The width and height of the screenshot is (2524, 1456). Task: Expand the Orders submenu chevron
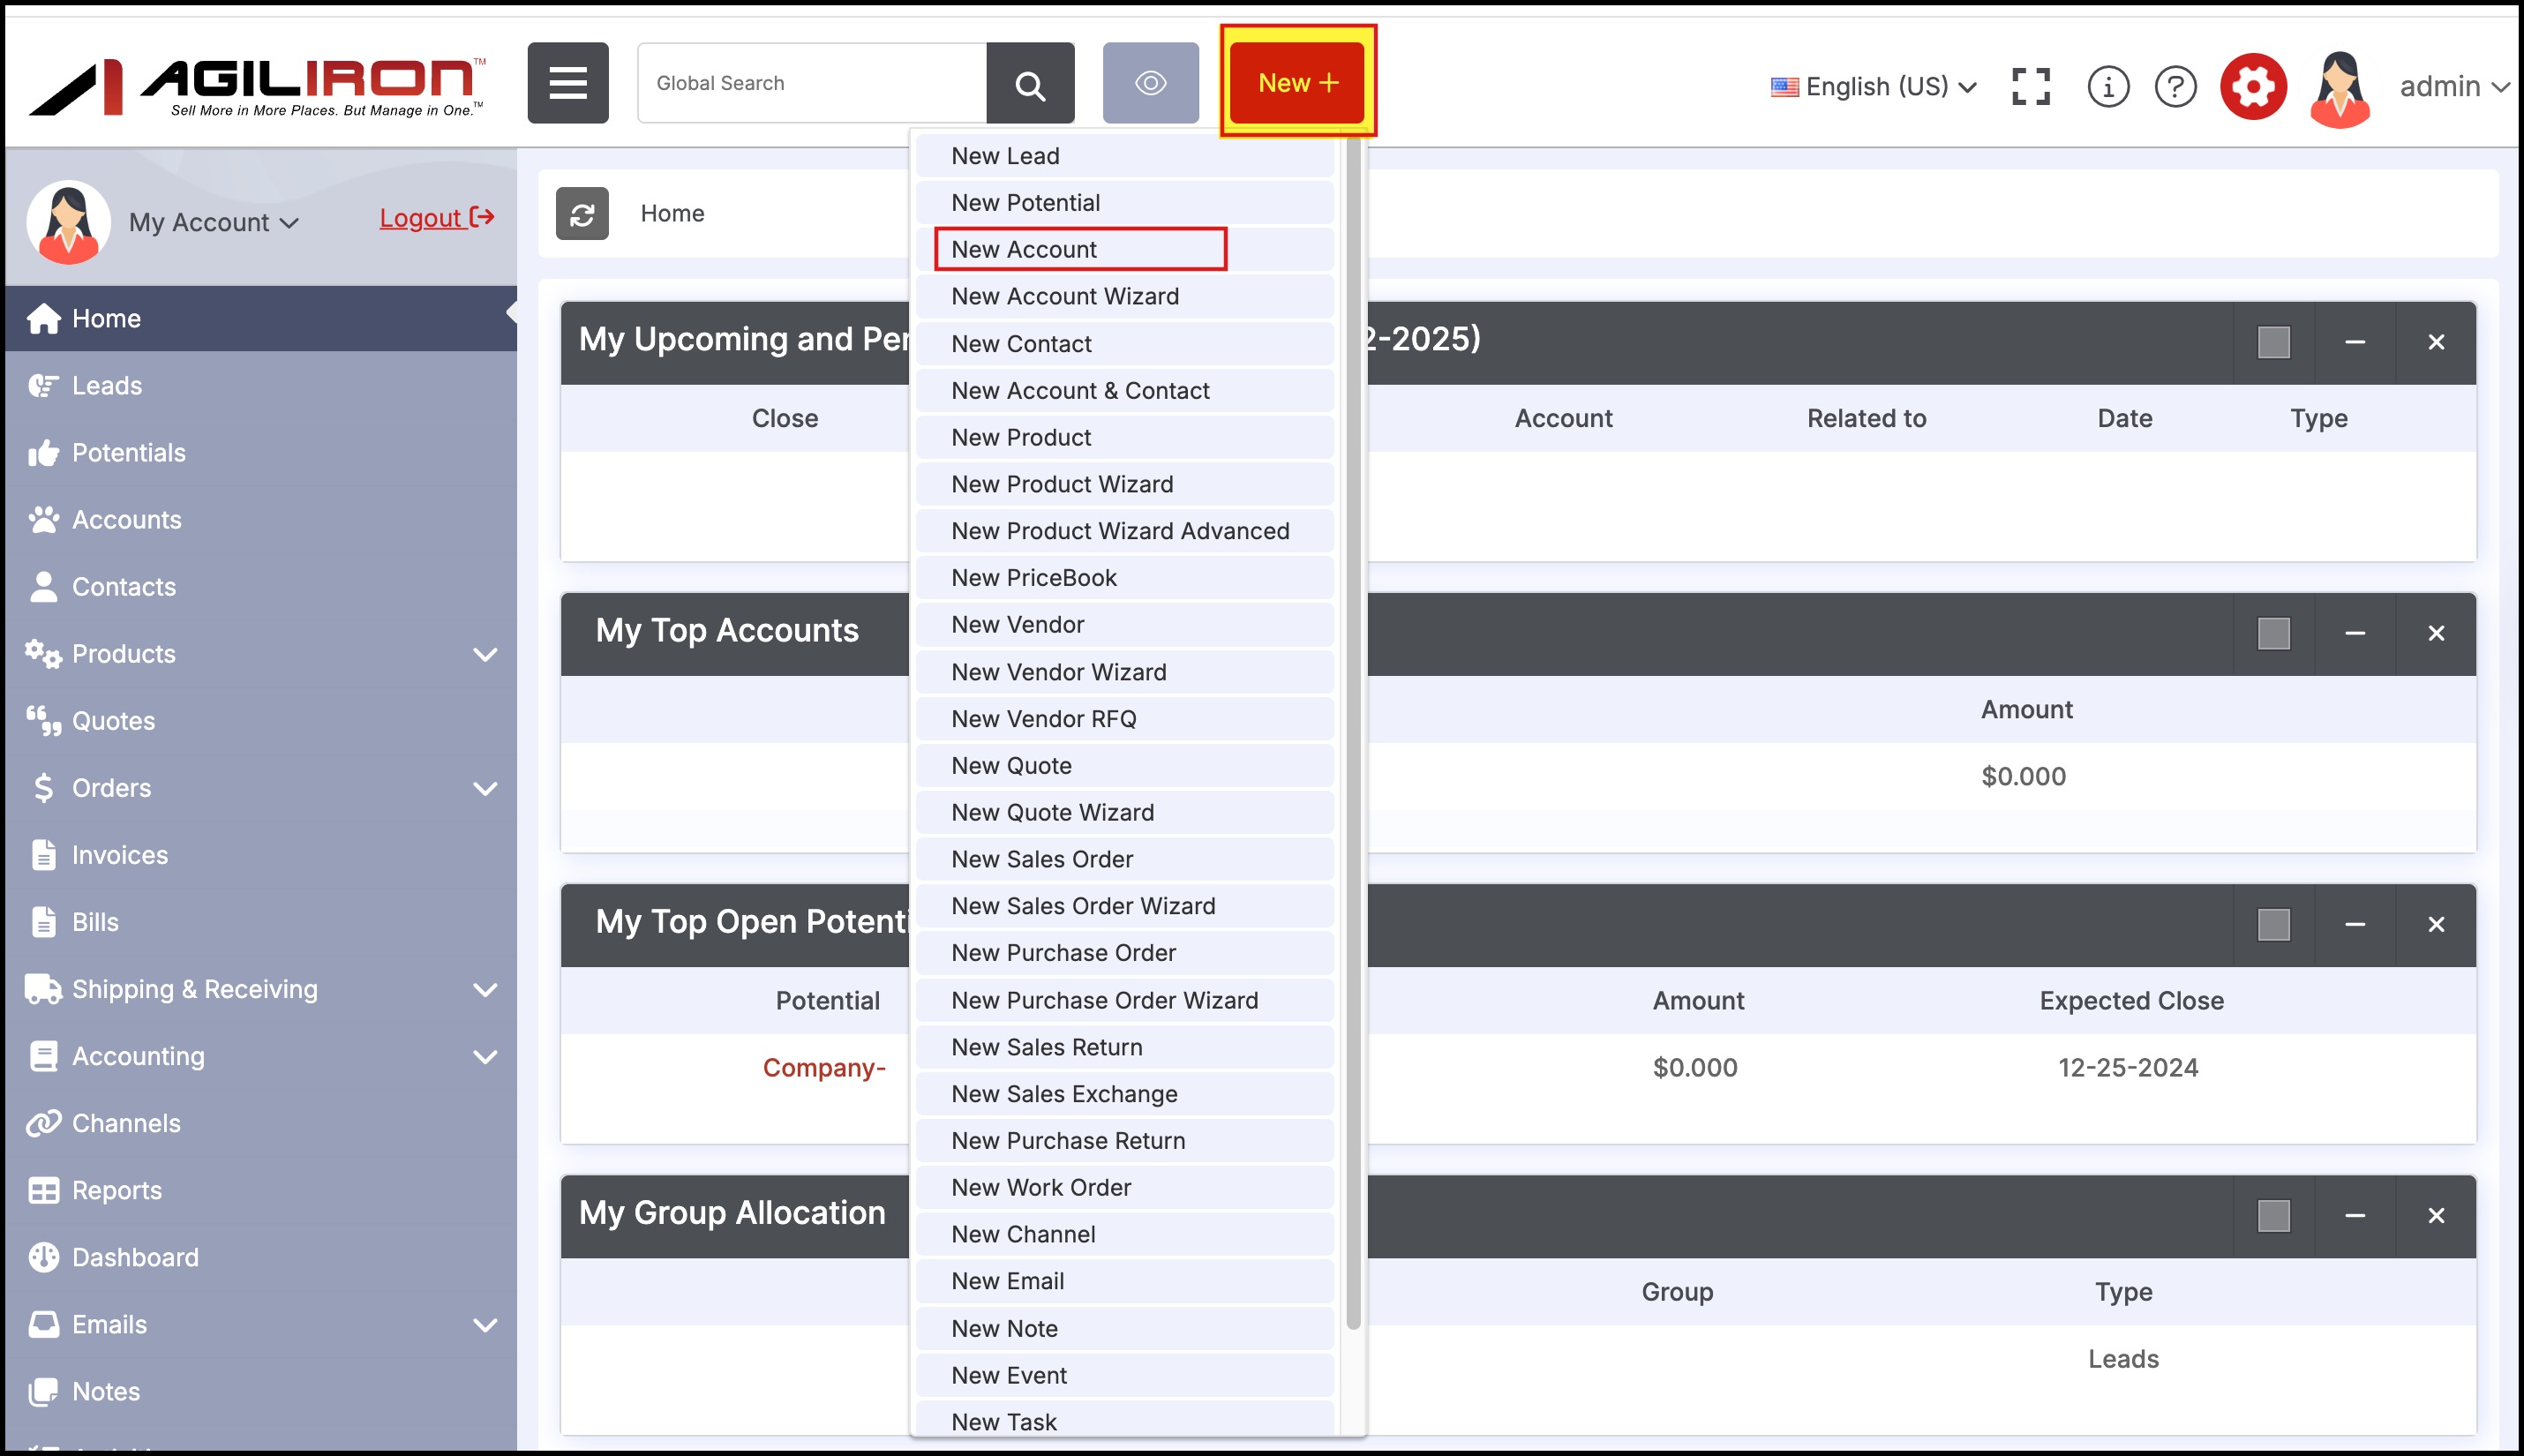point(485,788)
